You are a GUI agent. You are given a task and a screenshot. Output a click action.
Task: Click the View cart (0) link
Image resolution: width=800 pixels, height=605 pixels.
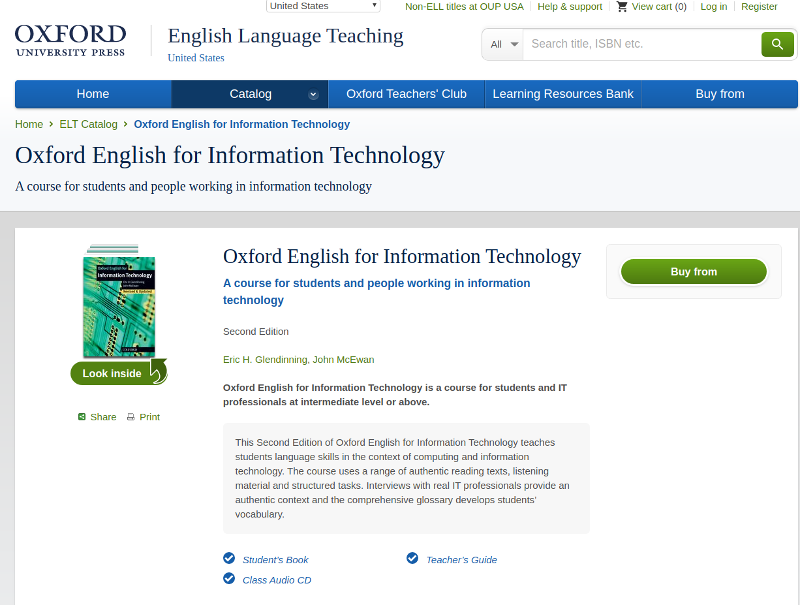click(659, 7)
